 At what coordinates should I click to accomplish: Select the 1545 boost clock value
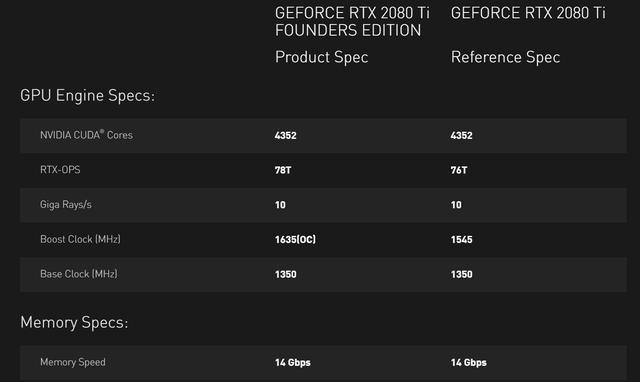pos(461,240)
